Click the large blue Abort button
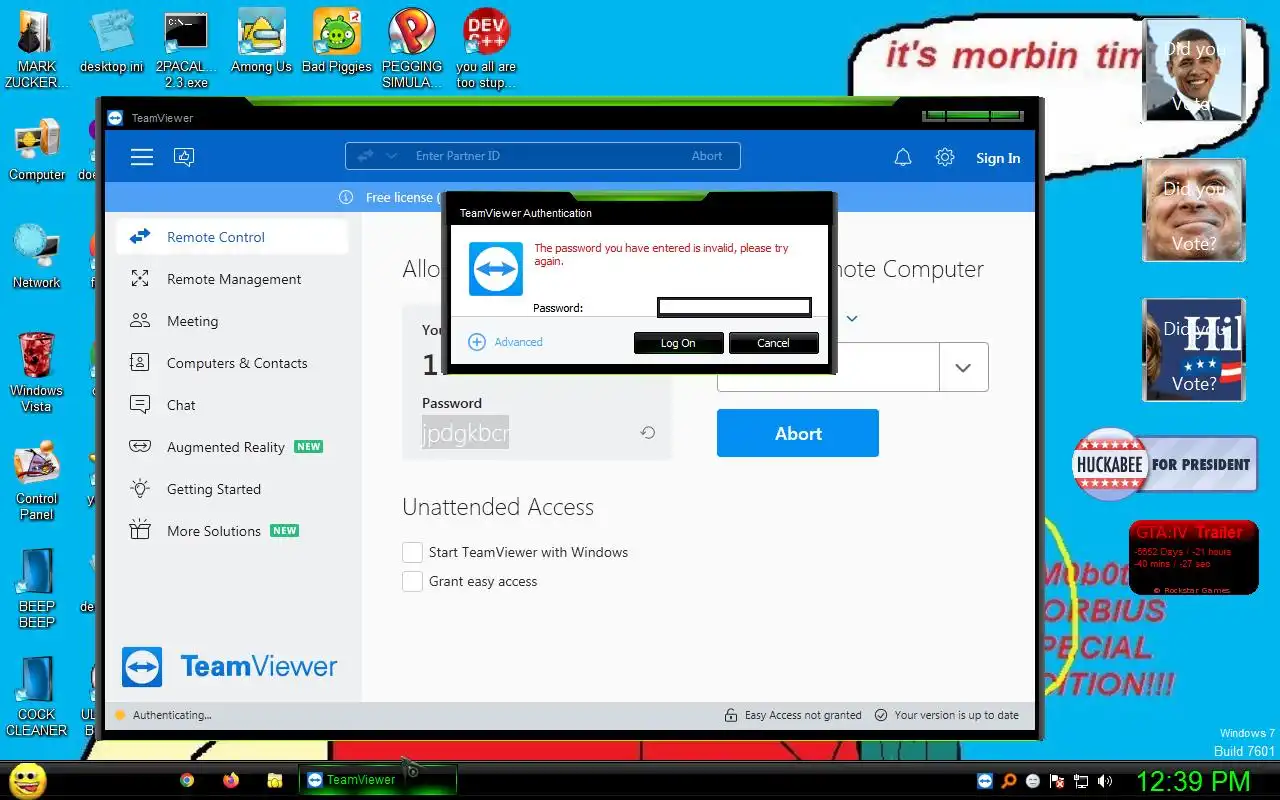Screen dimensions: 1280x800 (x=798, y=433)
